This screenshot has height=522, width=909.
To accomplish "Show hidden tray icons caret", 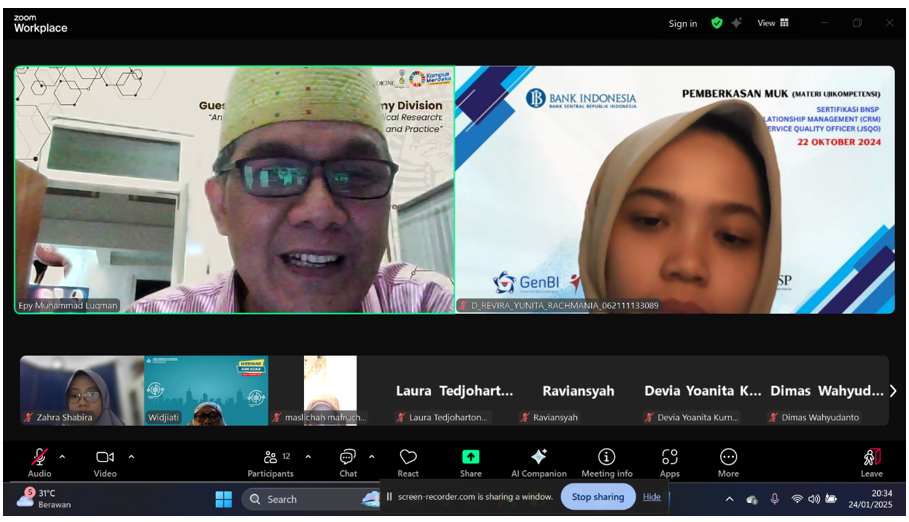I will [x=729, y=499].
